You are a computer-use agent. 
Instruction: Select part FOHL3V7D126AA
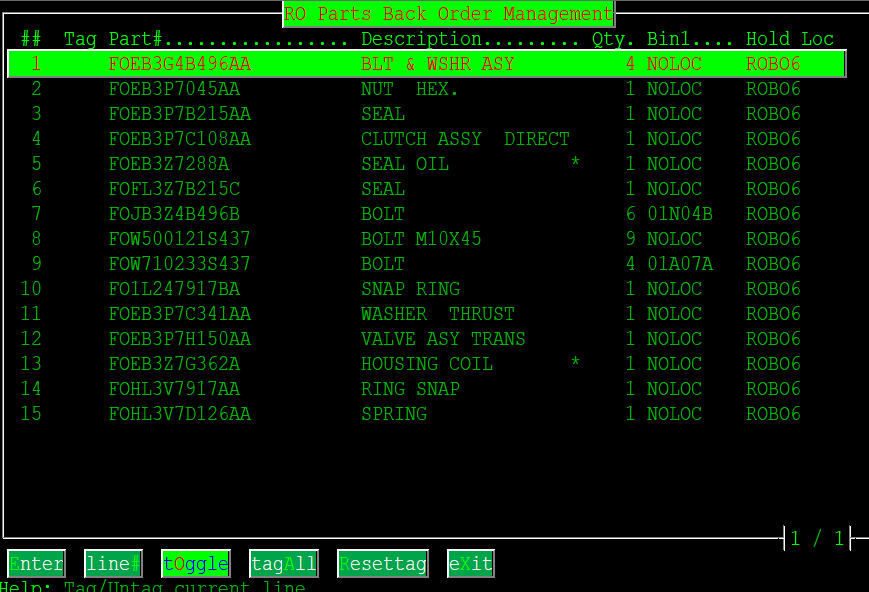click(x=180, y=414)
